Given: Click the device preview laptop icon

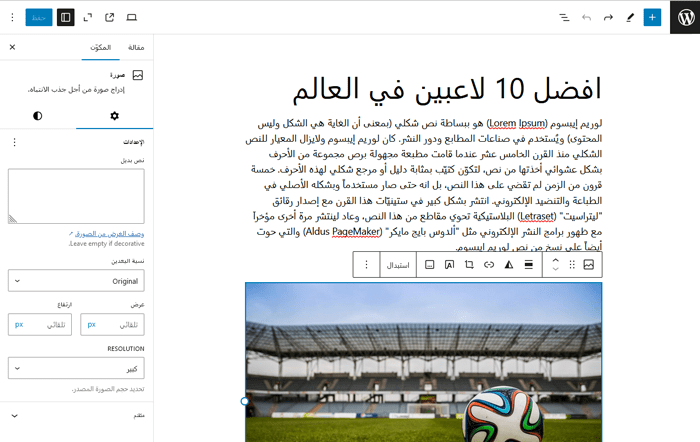Looking at the screenshot, I should (x=131, y=17).
